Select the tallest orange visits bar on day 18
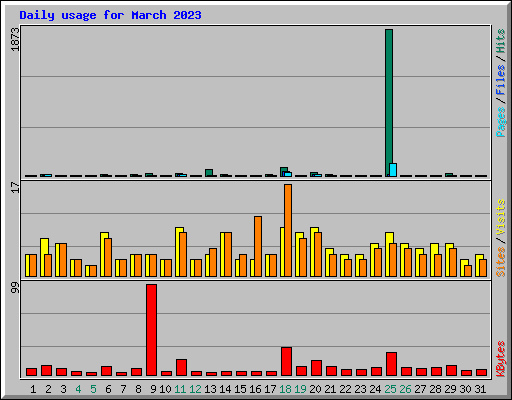The height and width of the screenshot is (400, 512). 288,230
